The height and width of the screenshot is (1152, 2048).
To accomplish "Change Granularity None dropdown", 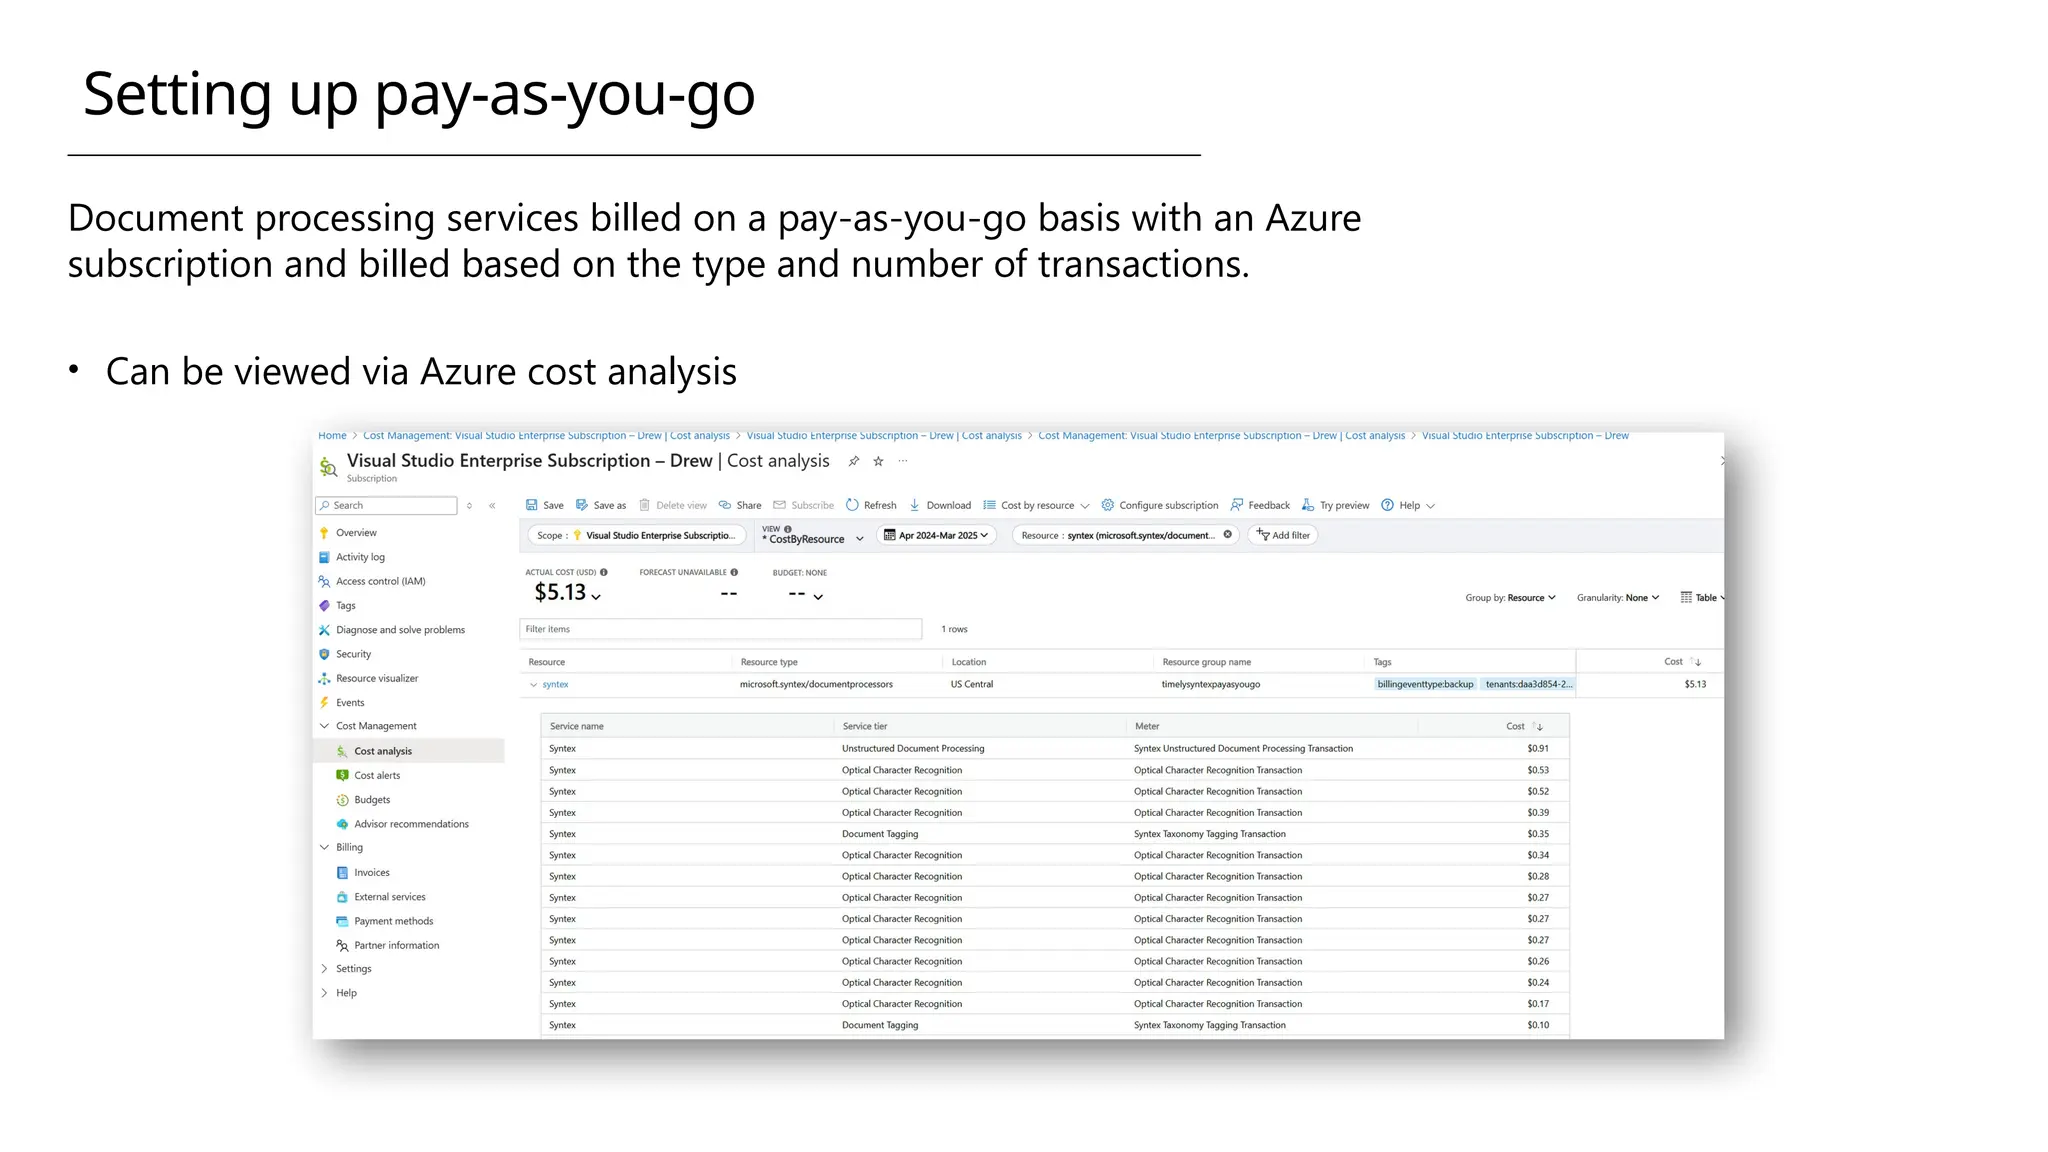I will pos(1618,598).
